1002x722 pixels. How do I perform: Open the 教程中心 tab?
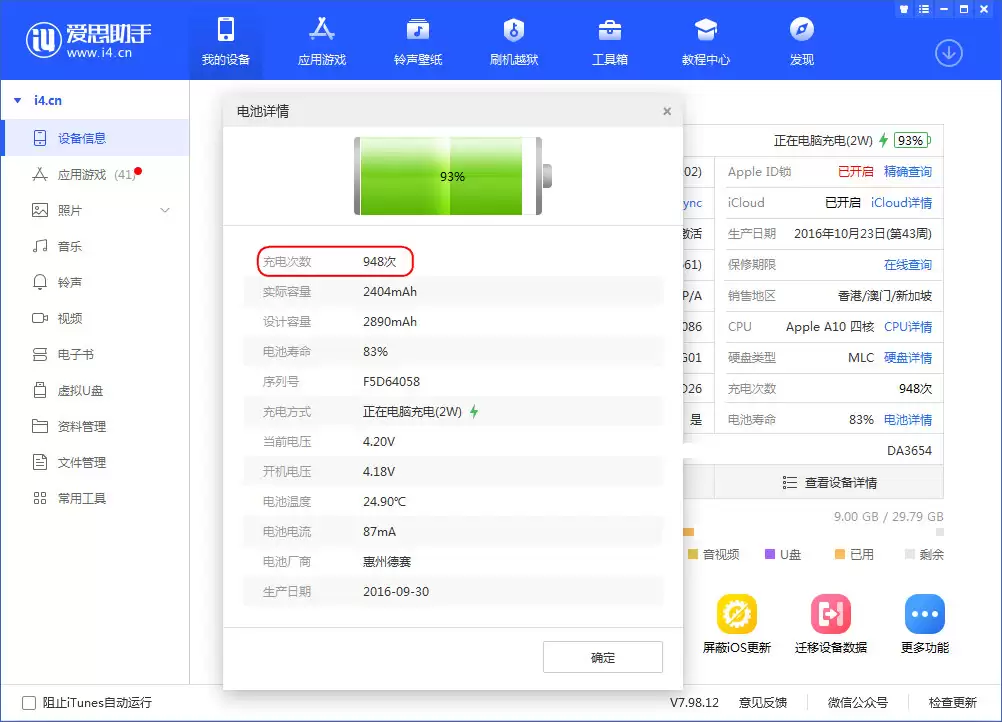tap(705, 41)
